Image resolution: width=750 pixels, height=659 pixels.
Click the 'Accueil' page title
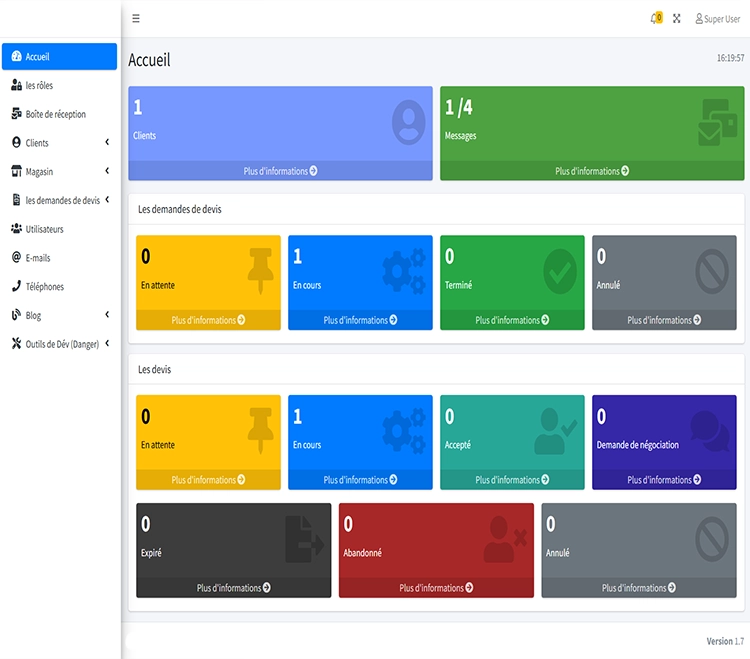(x=149, y=60)
